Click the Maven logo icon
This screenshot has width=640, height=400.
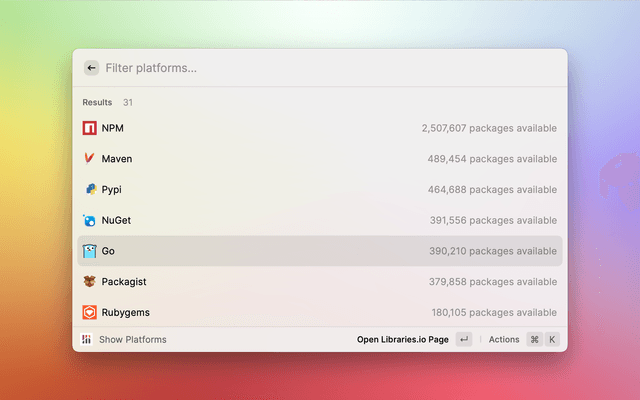click(x=89, y=159)
